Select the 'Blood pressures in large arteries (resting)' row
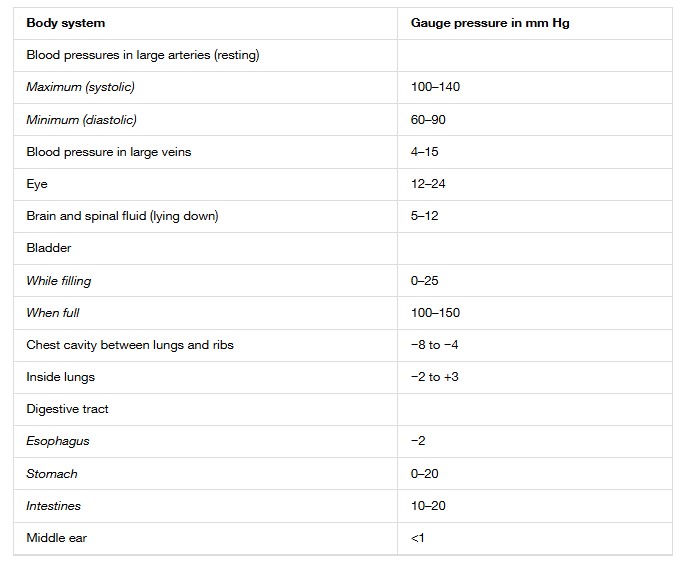The width and height of the screenshot is (677, 561). tap(343, 55)
